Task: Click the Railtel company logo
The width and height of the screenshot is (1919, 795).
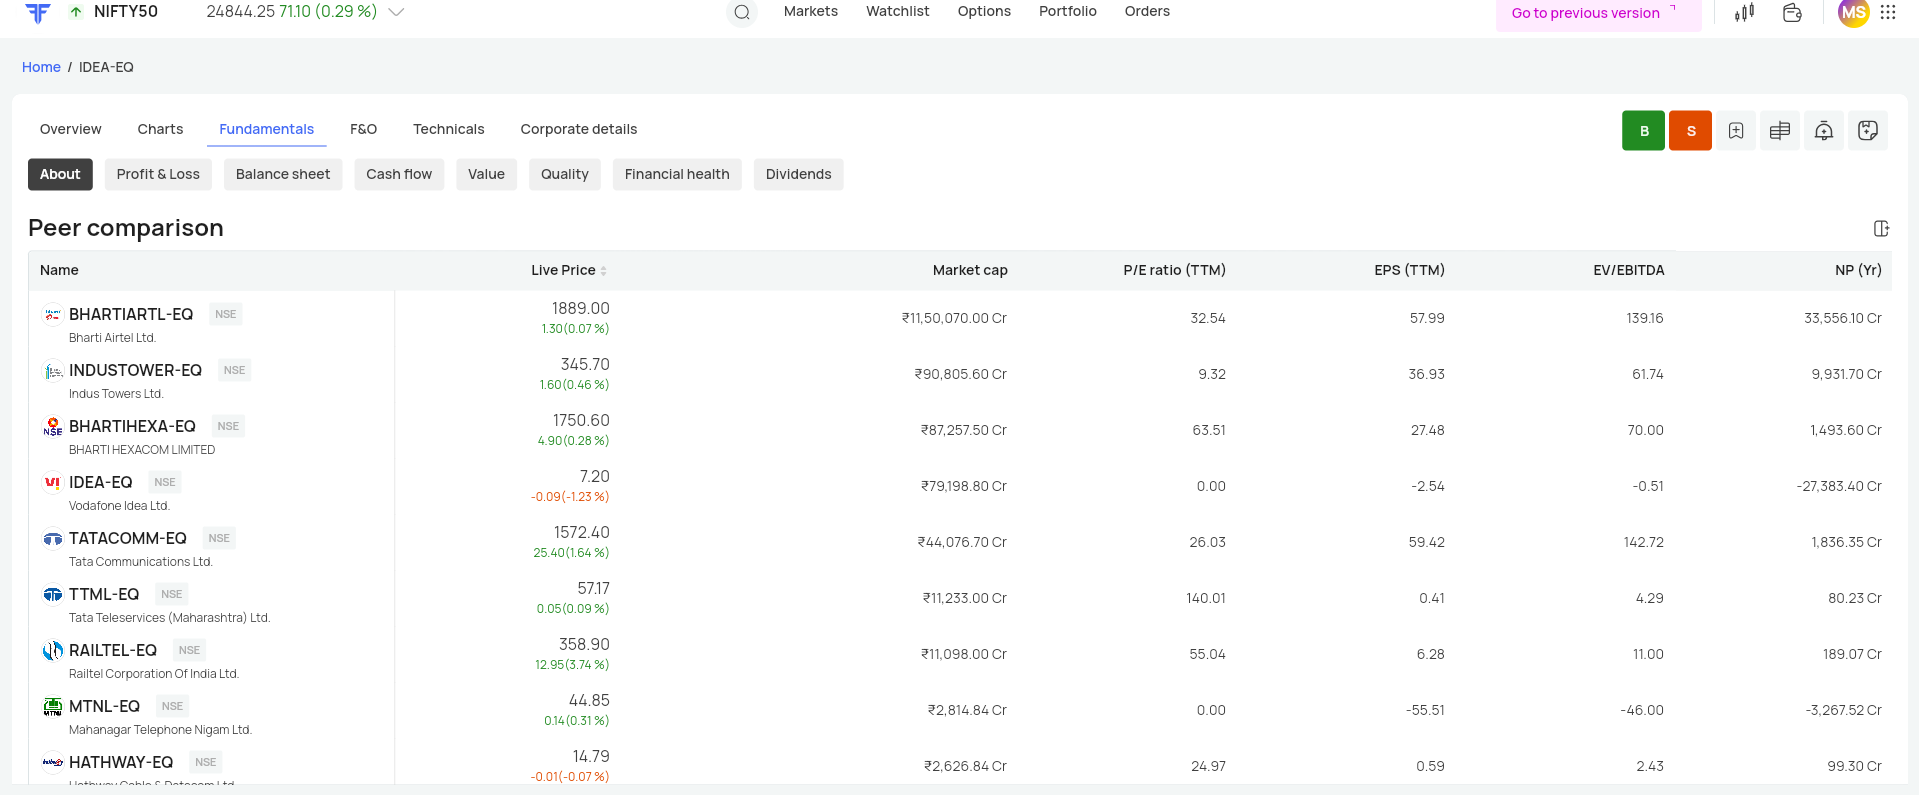Action: pos(53,651)
